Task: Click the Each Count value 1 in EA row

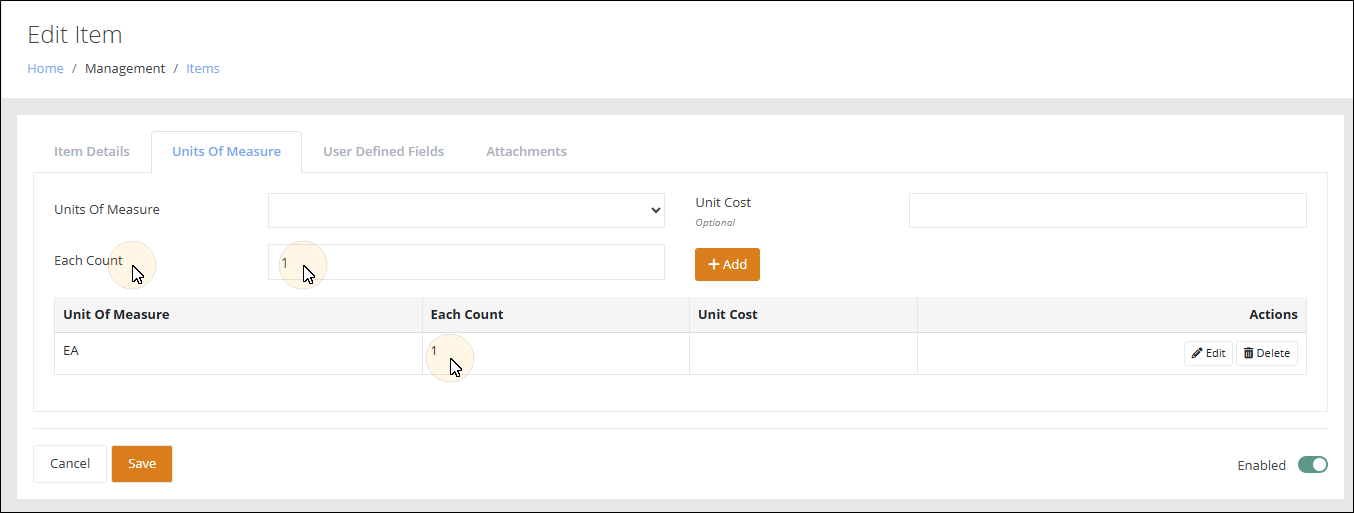Action: coord(434,351)
